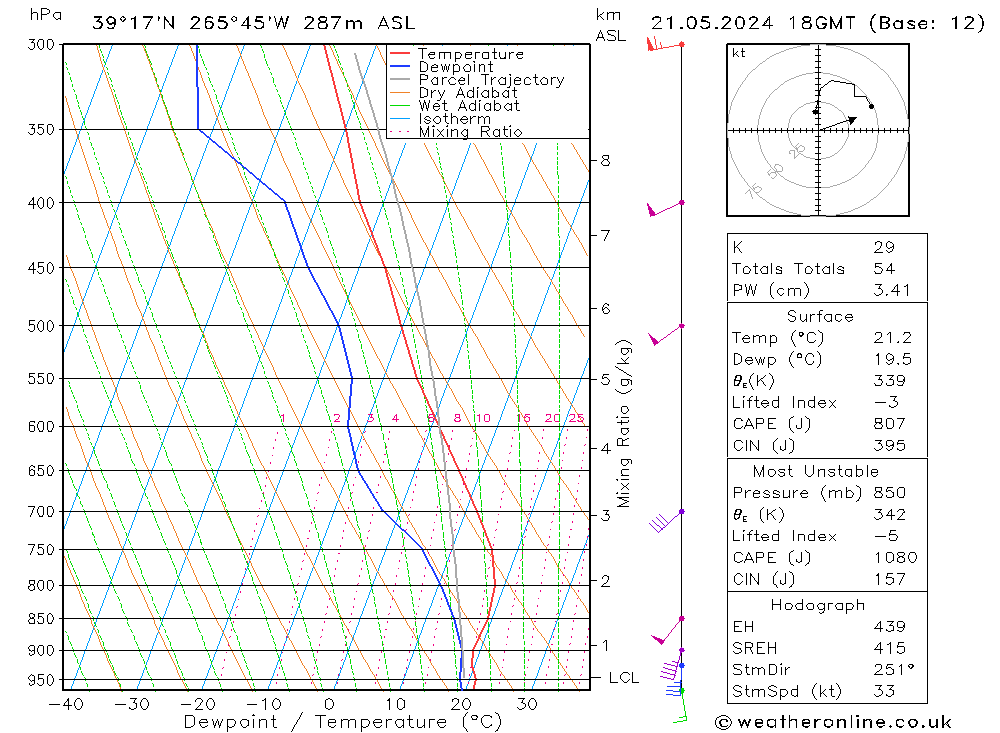
Task: Click the wind barb at 700 hPa
Action: point(666,521)
